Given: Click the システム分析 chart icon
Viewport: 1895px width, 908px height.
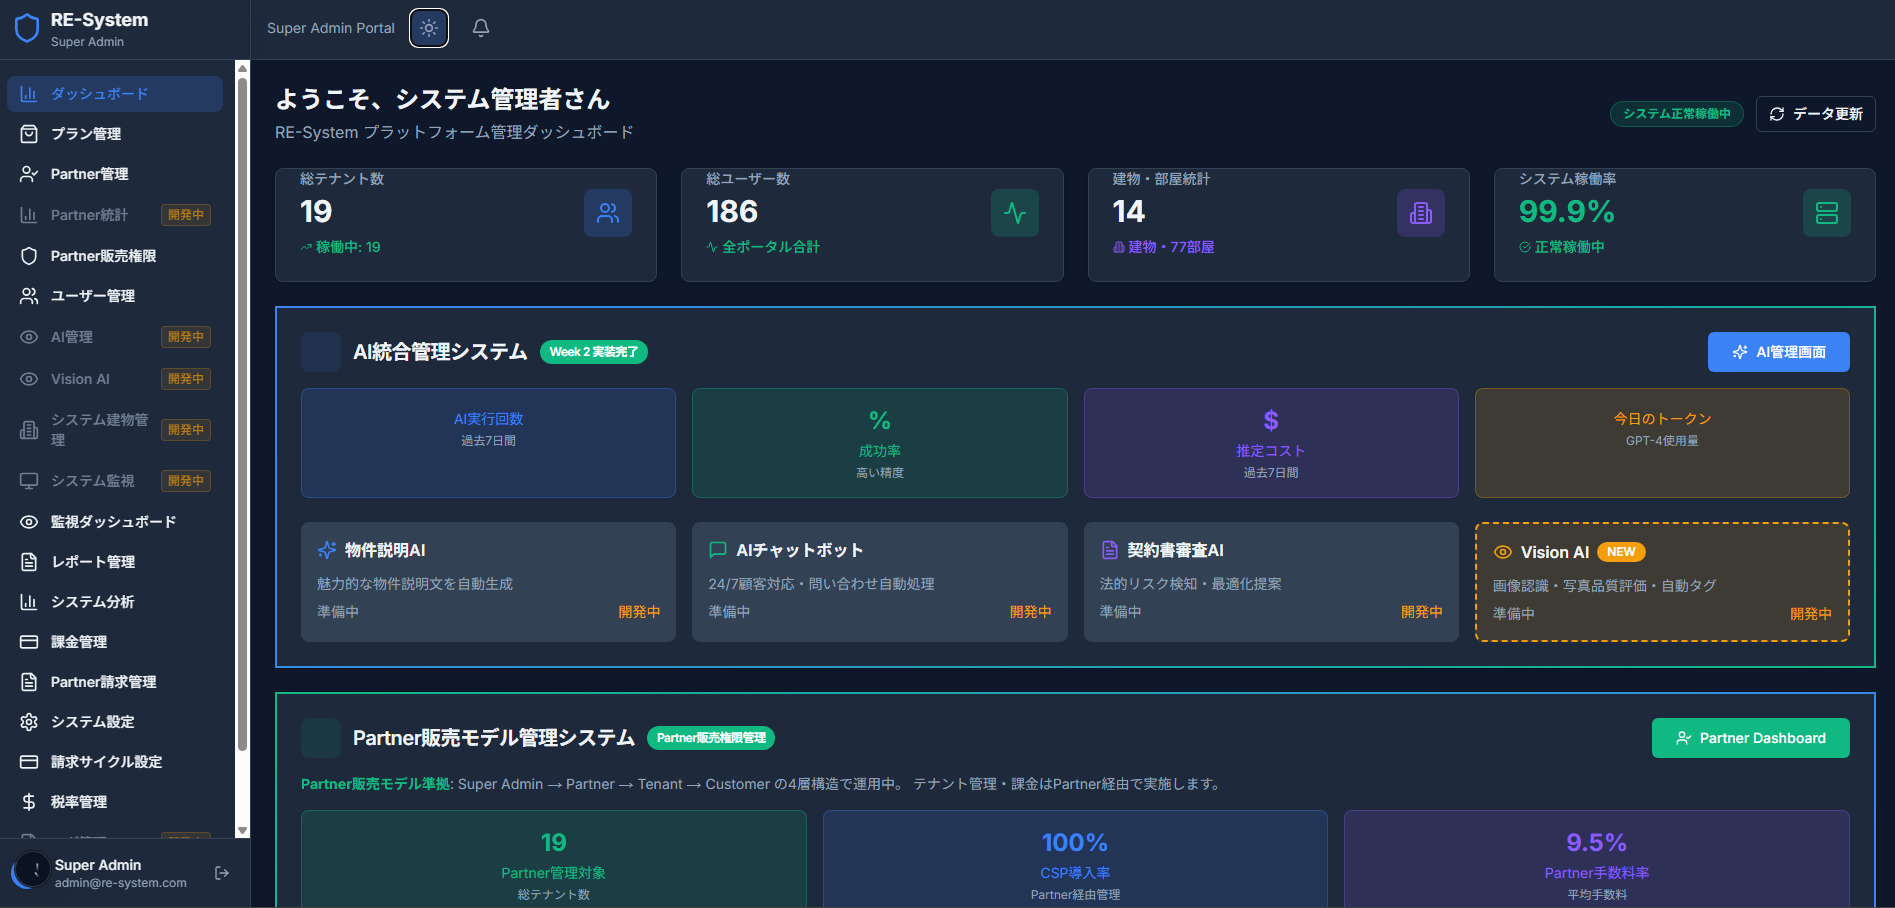Looking at the screenshot, I should (x=29, y=602).
